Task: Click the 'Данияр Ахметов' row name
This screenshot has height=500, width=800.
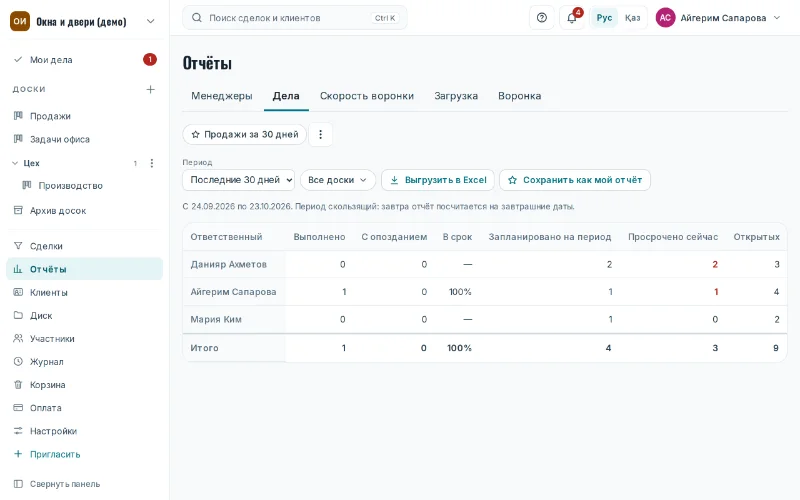Action: coord(229,264)
